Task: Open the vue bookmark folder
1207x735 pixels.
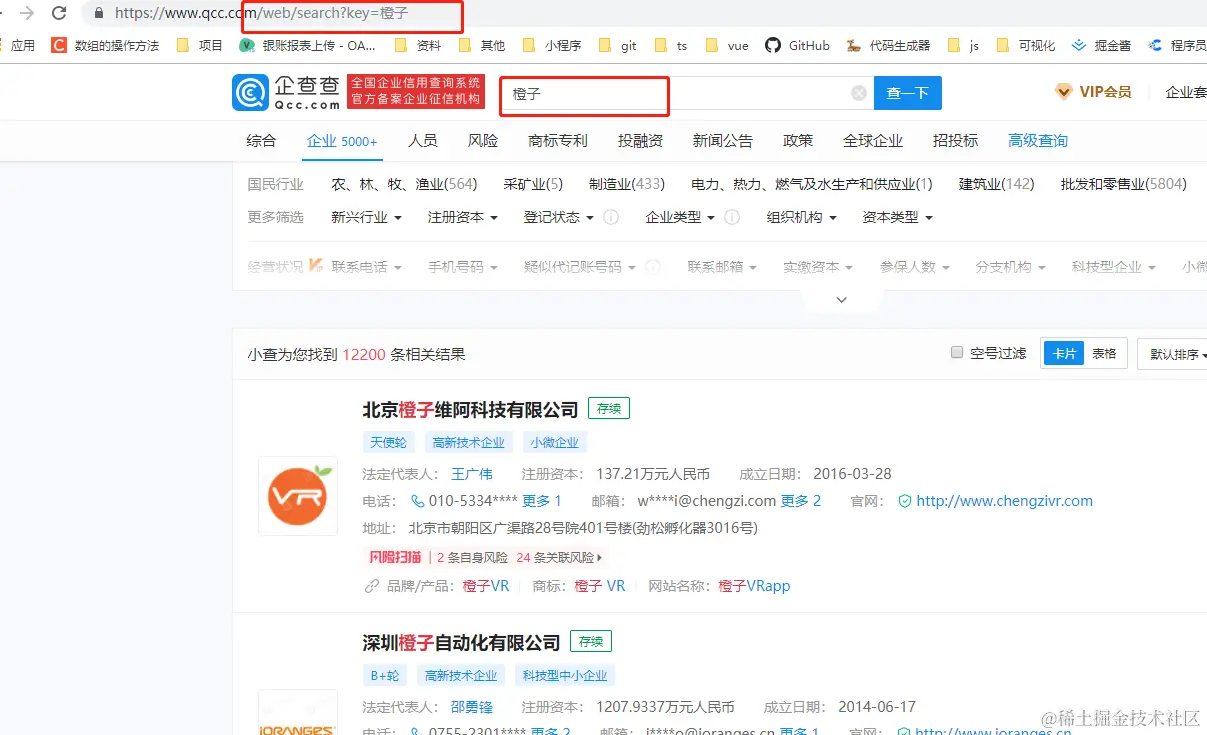Action: tap(727, 45)
